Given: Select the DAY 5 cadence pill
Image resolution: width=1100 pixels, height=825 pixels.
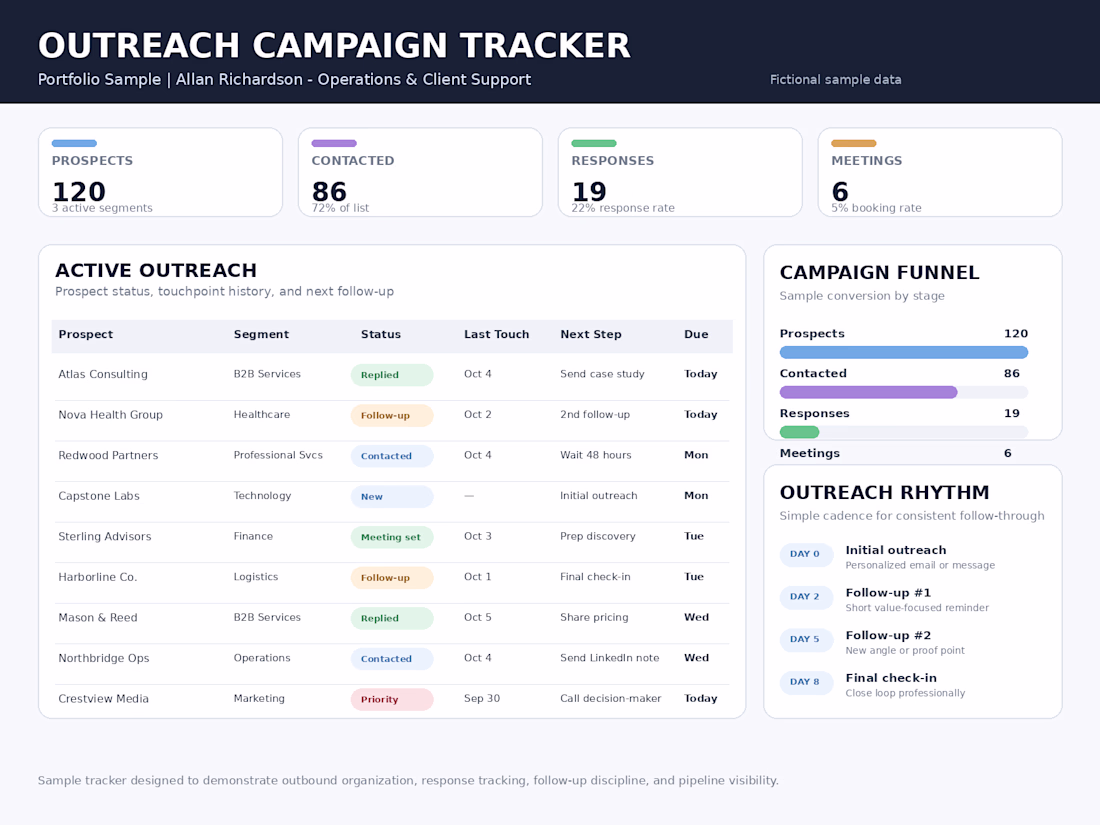Looking at the screenshot, I should point(806,640).
